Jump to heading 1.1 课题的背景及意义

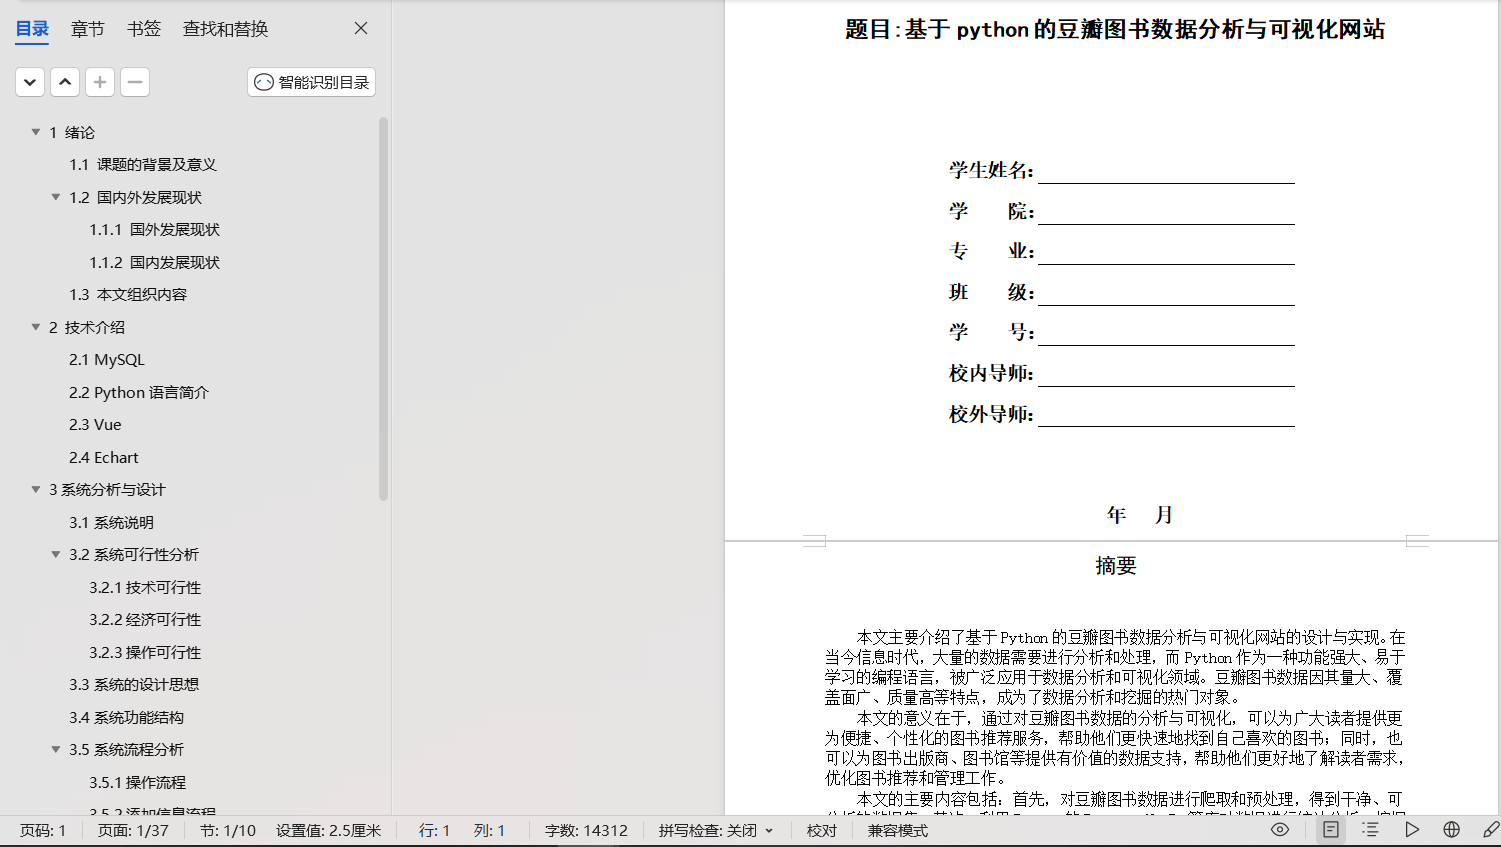143,165
